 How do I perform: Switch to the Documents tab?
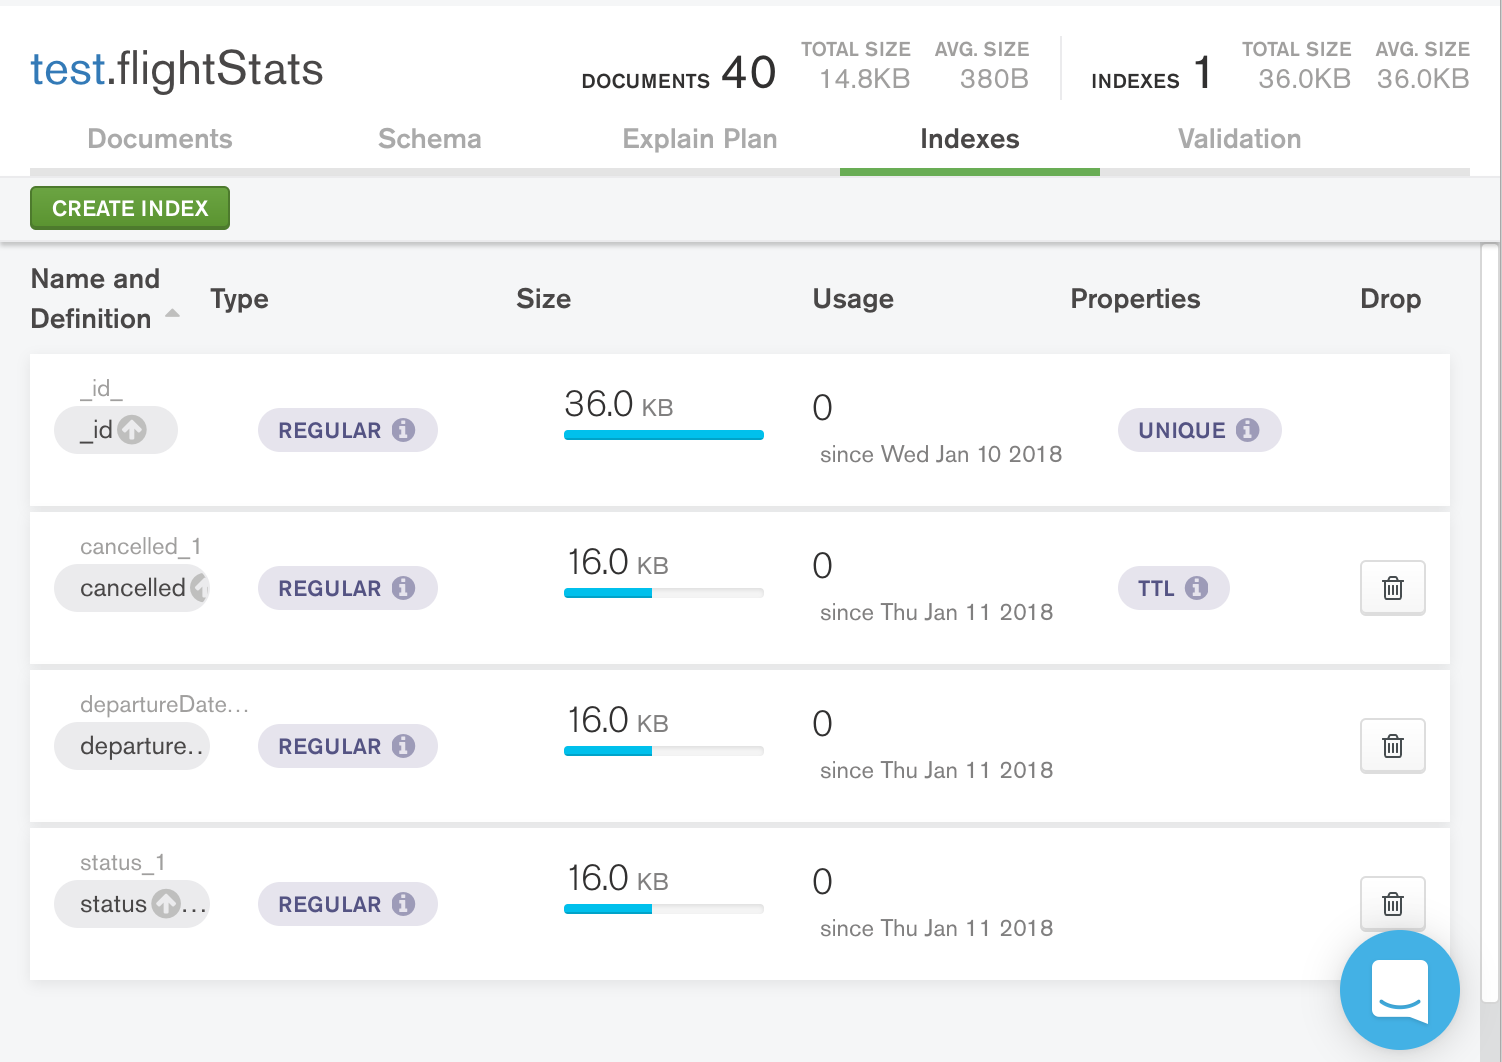tap(159, 139)
